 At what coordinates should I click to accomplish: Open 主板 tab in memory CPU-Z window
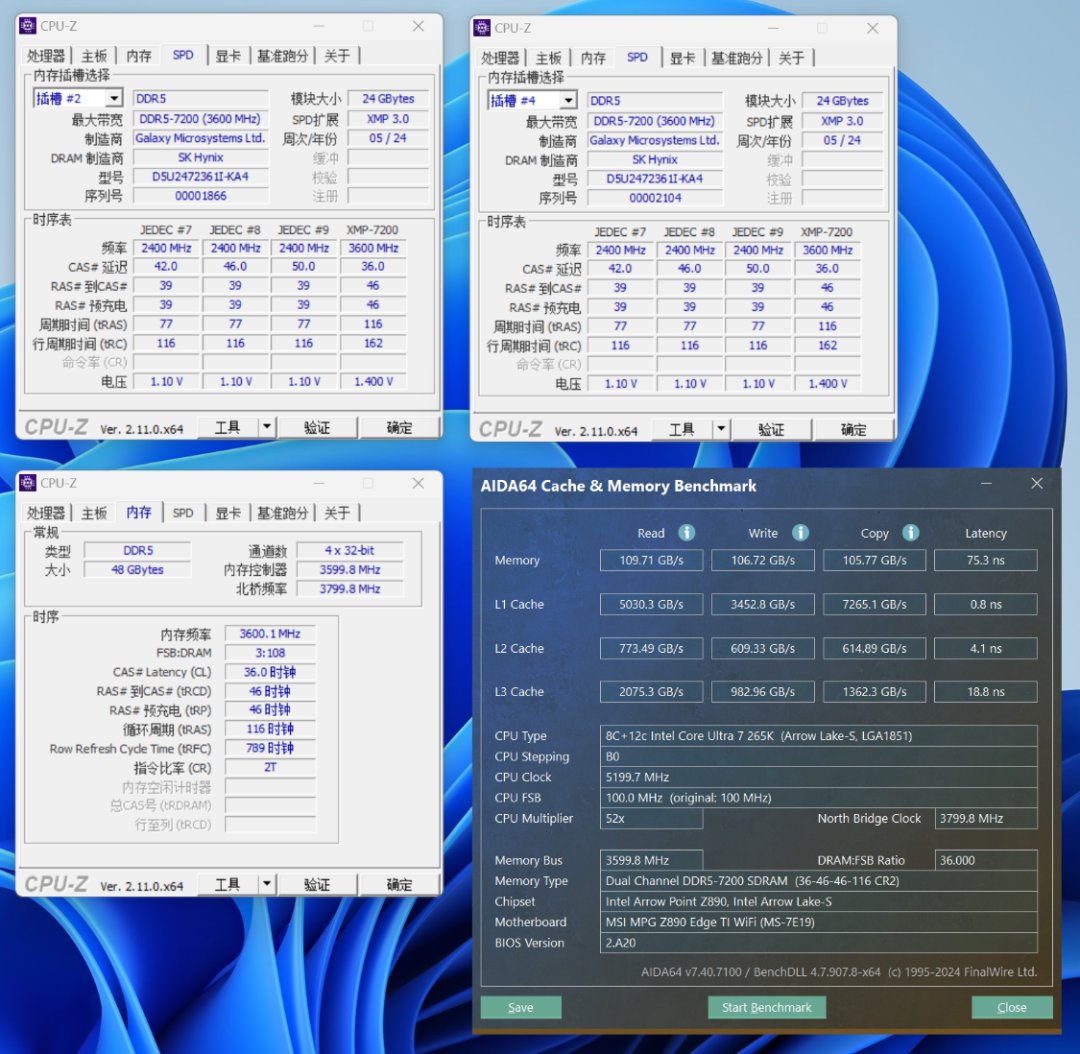click(94, 513)
